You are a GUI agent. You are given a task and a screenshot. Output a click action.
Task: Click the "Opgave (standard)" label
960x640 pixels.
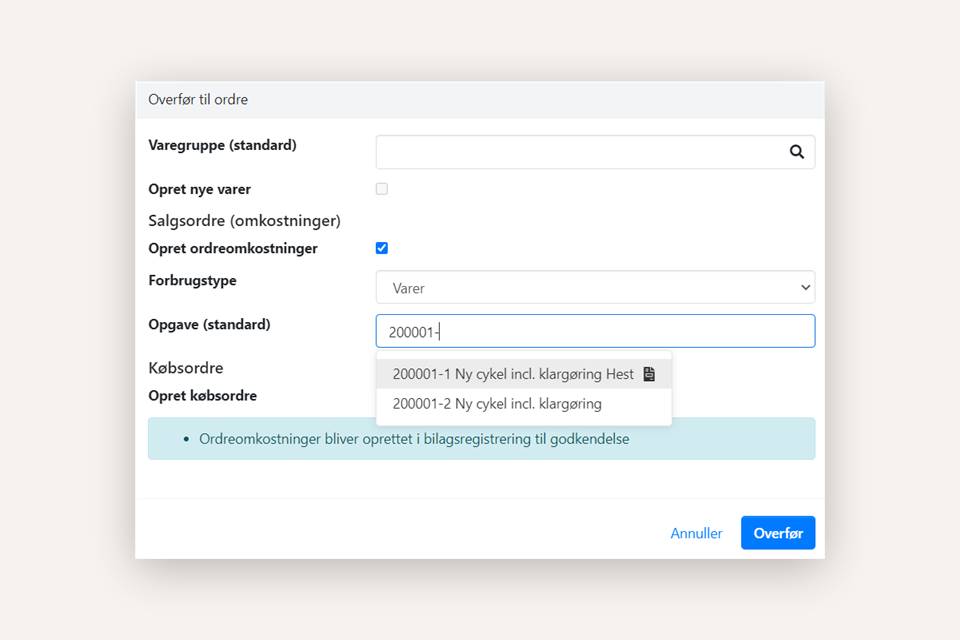click(209, 324)
